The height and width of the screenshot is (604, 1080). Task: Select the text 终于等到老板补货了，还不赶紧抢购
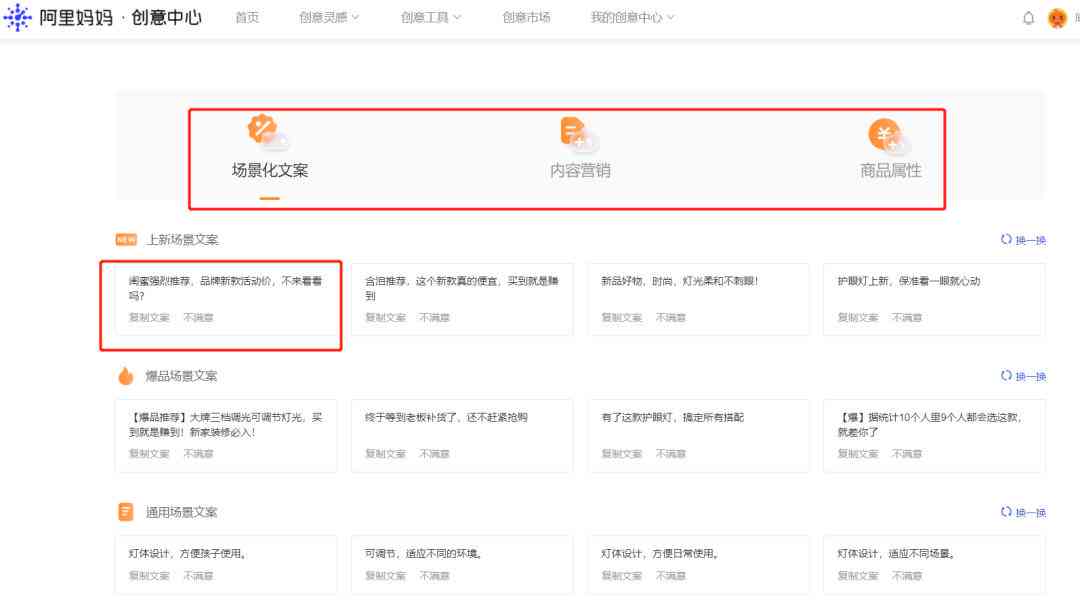point(446,417)
